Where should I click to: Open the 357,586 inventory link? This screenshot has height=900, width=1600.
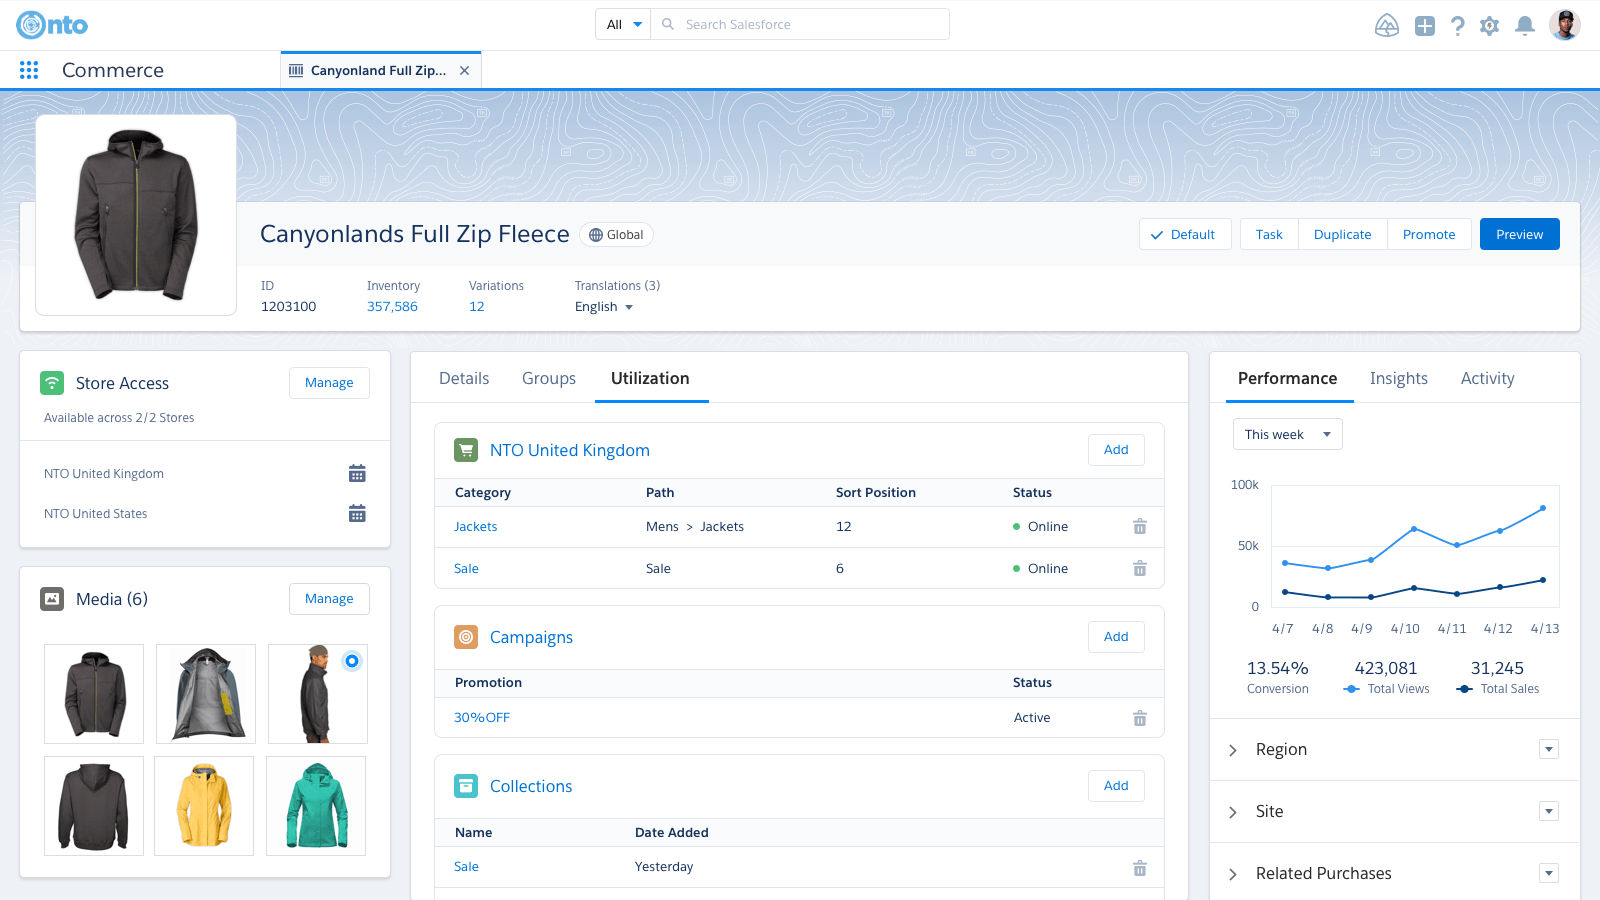pyautogui.click(x=392, y=307)
